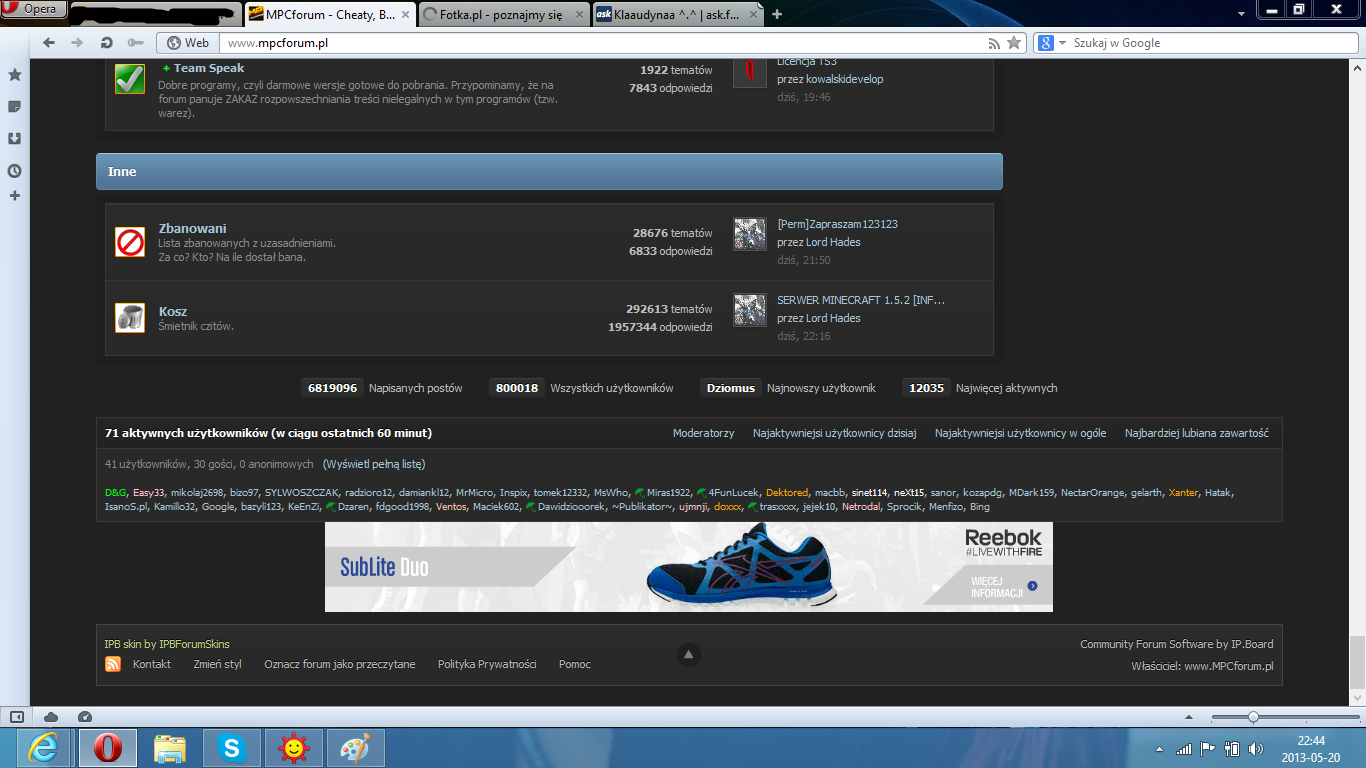Bookmark page with the star icon

coord(1014,43)
